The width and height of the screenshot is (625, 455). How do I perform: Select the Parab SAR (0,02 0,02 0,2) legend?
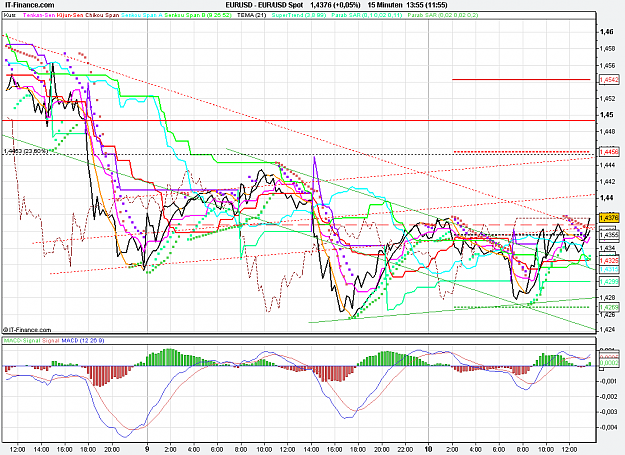pos(442,15)
